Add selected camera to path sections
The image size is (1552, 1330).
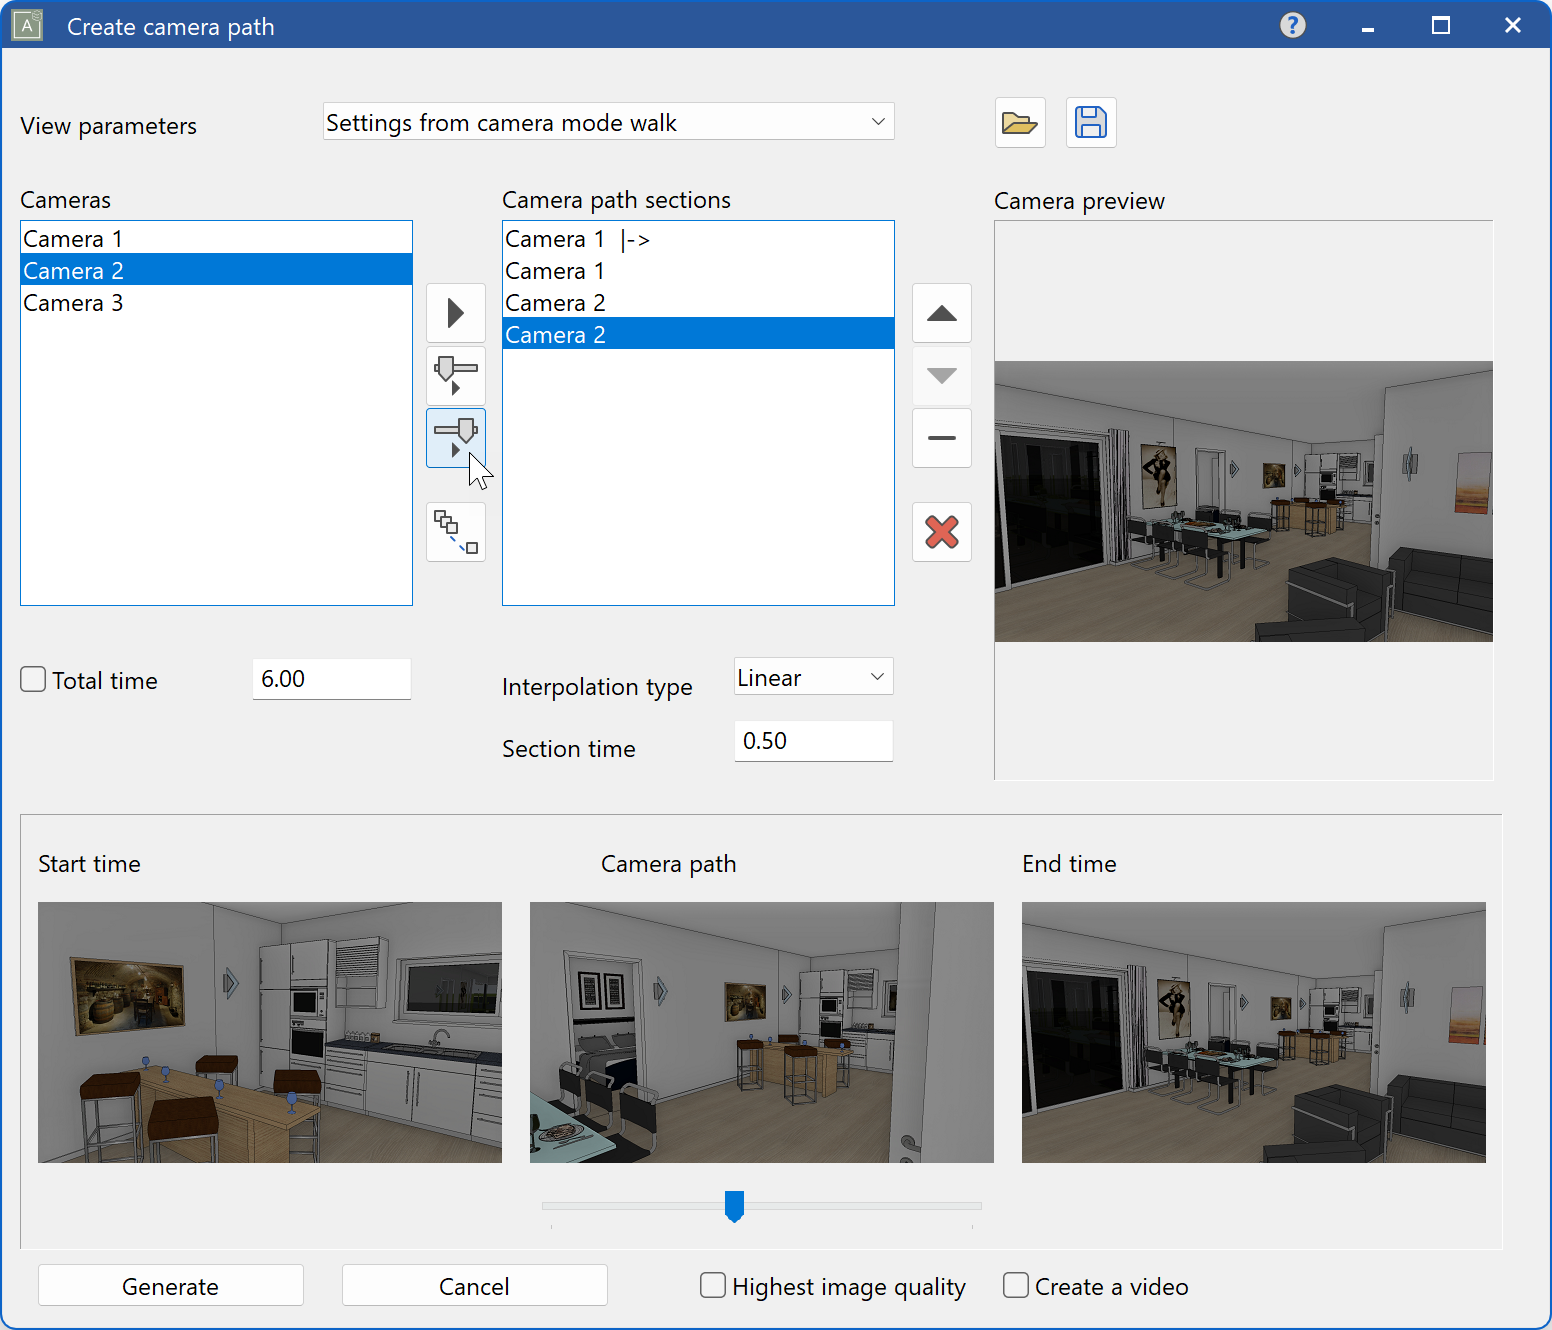tap(456, 313)
